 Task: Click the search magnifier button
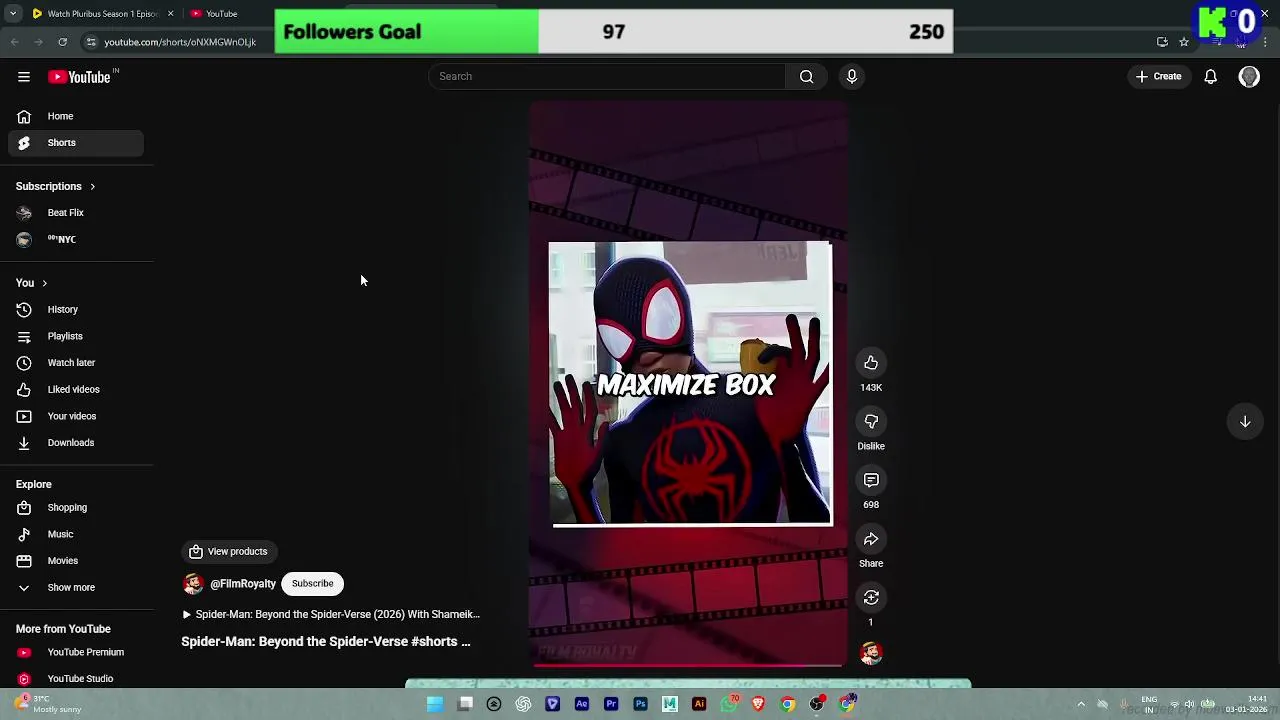point(806,76)
